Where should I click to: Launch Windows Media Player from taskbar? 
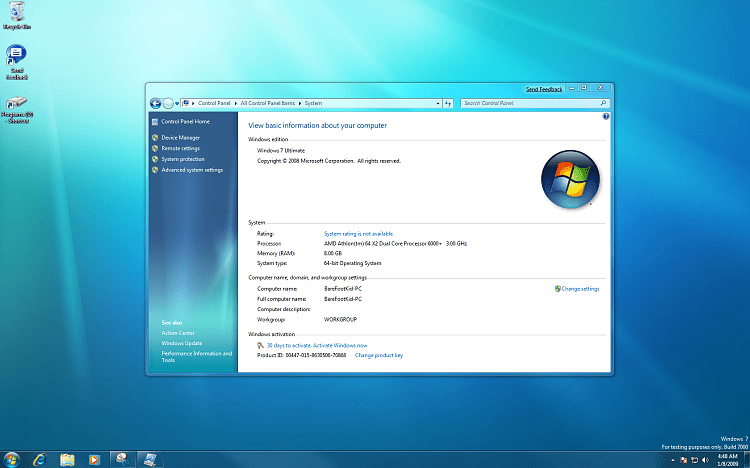tap(94, 460)
